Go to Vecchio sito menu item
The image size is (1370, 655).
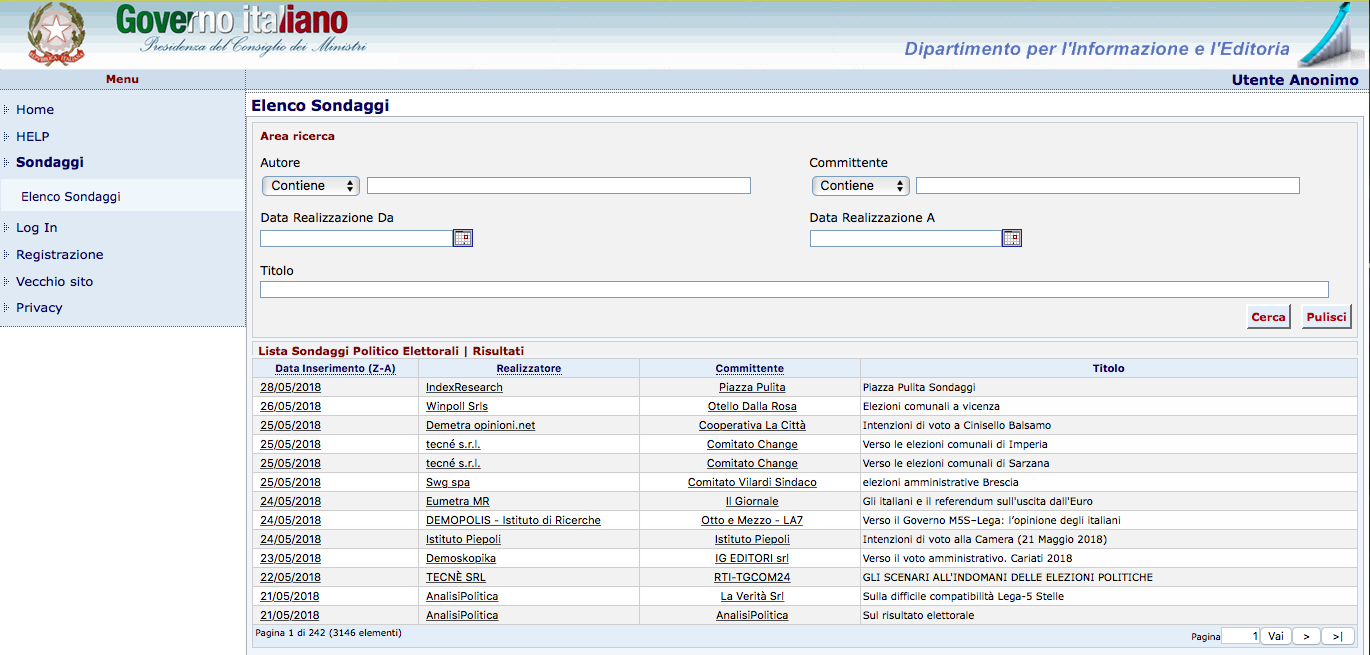(x=54, y=282)
